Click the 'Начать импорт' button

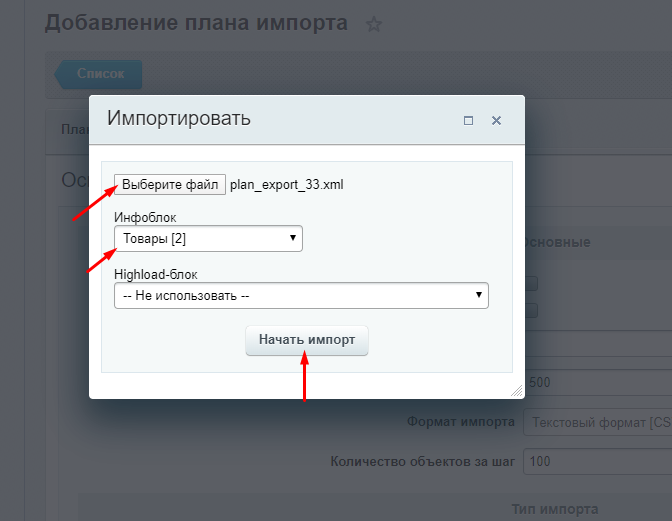click(x=307, y=340)
